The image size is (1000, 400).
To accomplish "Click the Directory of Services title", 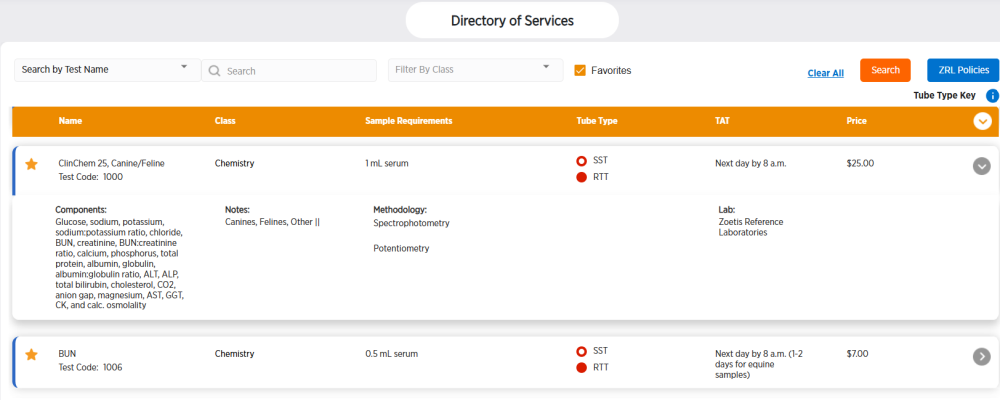I will pyautogui.click(x=512, y=20).
